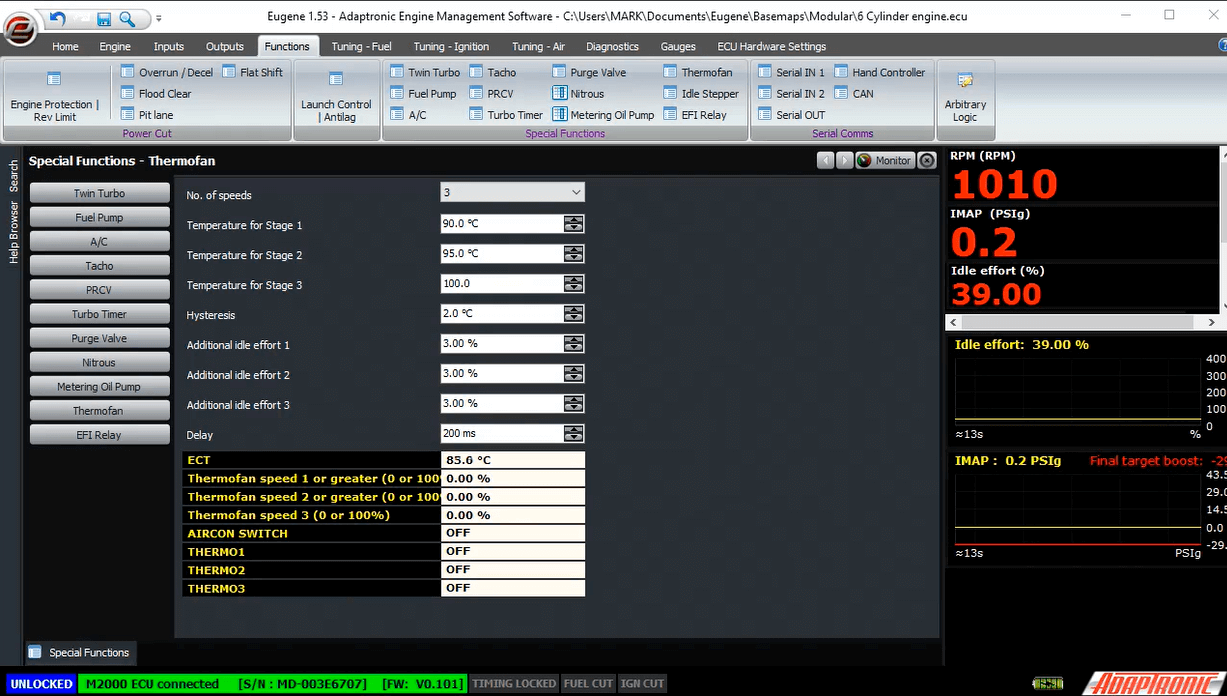Open Flat Shift function
1227x696 pixels.
coord(253,72)
